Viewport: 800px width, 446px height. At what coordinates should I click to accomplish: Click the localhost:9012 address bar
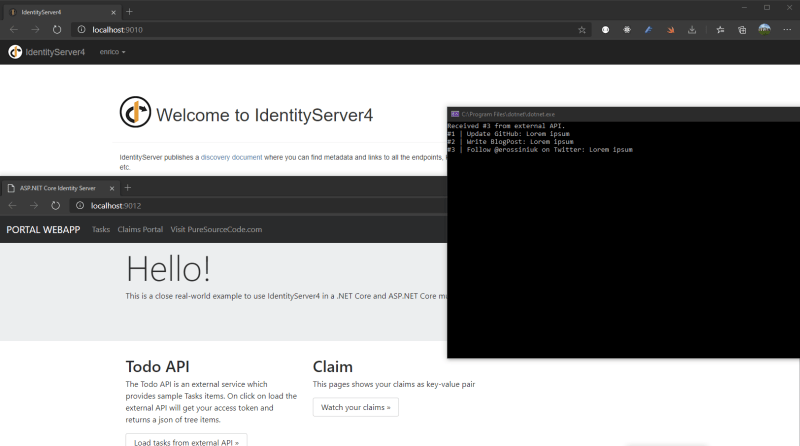[258, 206]
